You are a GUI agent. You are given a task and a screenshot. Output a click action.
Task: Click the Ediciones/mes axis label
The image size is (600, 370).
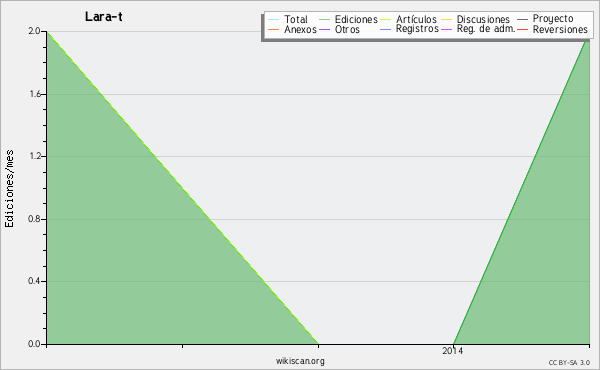tap(9, 189)
